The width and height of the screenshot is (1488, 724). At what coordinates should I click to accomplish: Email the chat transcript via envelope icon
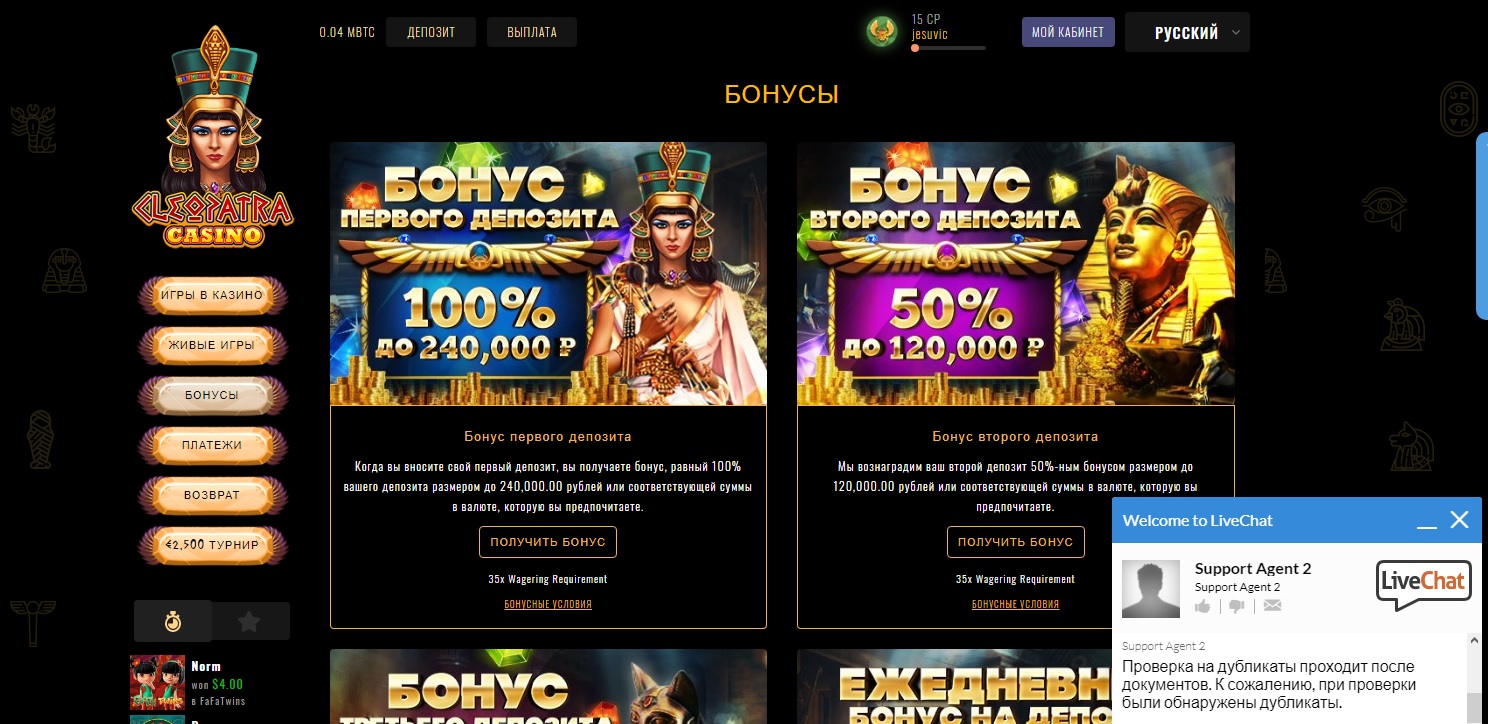click(1272, 606)
